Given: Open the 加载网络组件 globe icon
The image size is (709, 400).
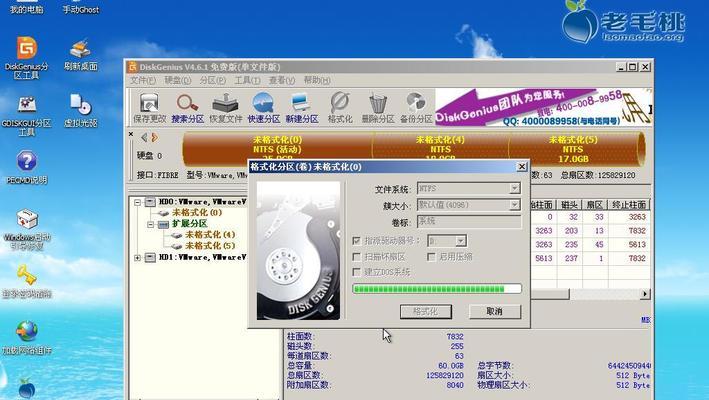Looking at the screenshot, I should [27, 338].
